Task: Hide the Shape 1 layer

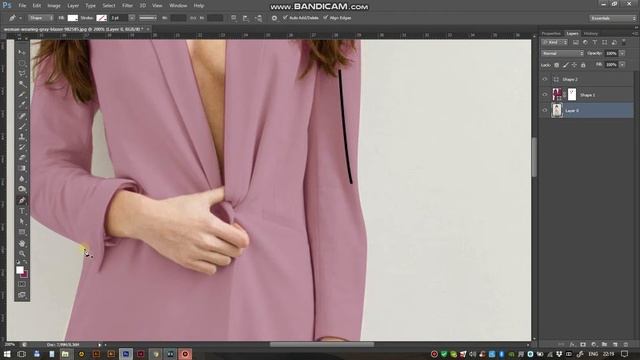Action: click(545, 95)
